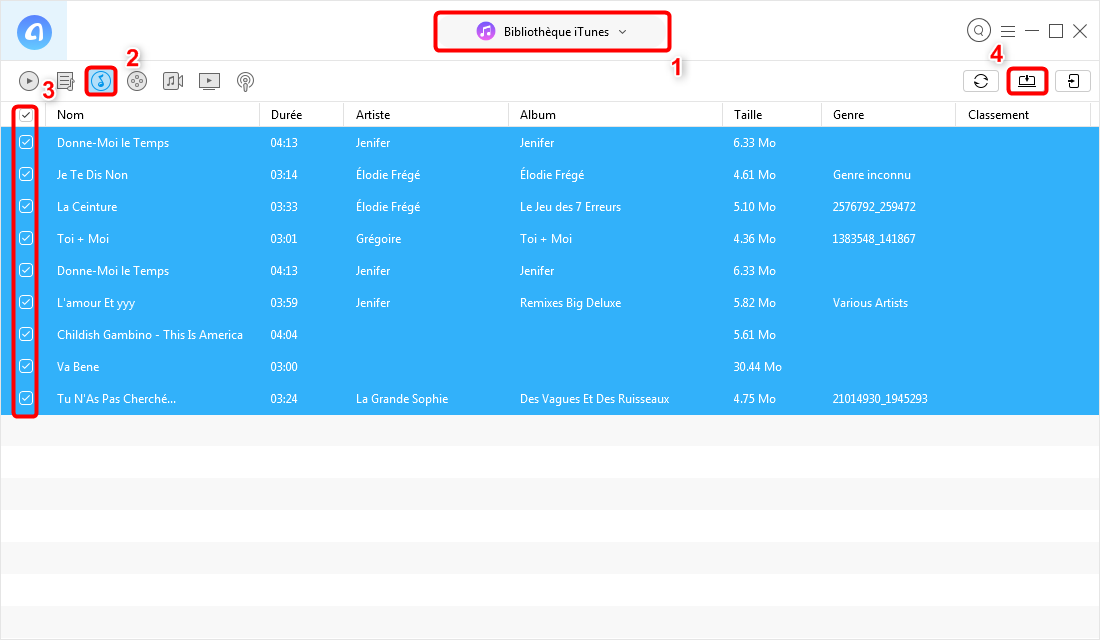Sort by the Artiste column header
This screenshot has width=1100, height=640.
373,115
